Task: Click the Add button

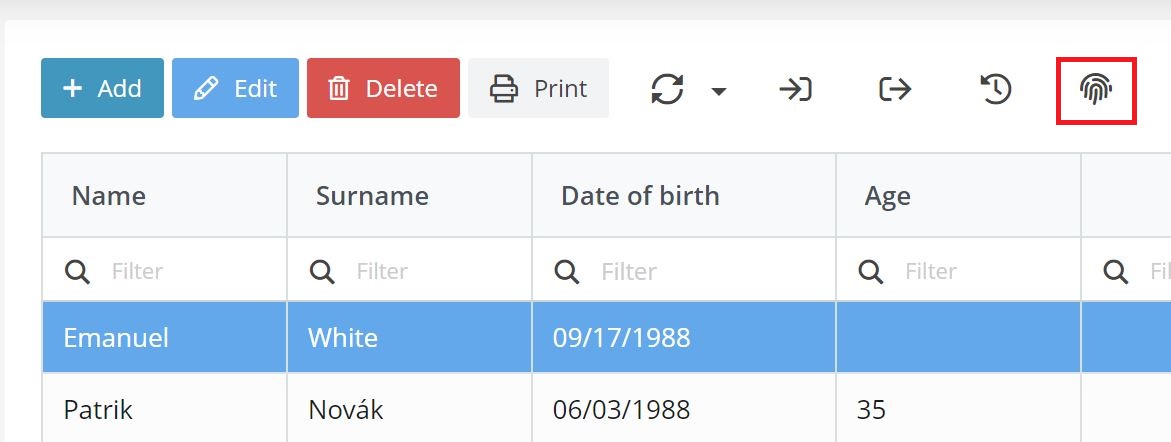Action: tap(102, 88)
